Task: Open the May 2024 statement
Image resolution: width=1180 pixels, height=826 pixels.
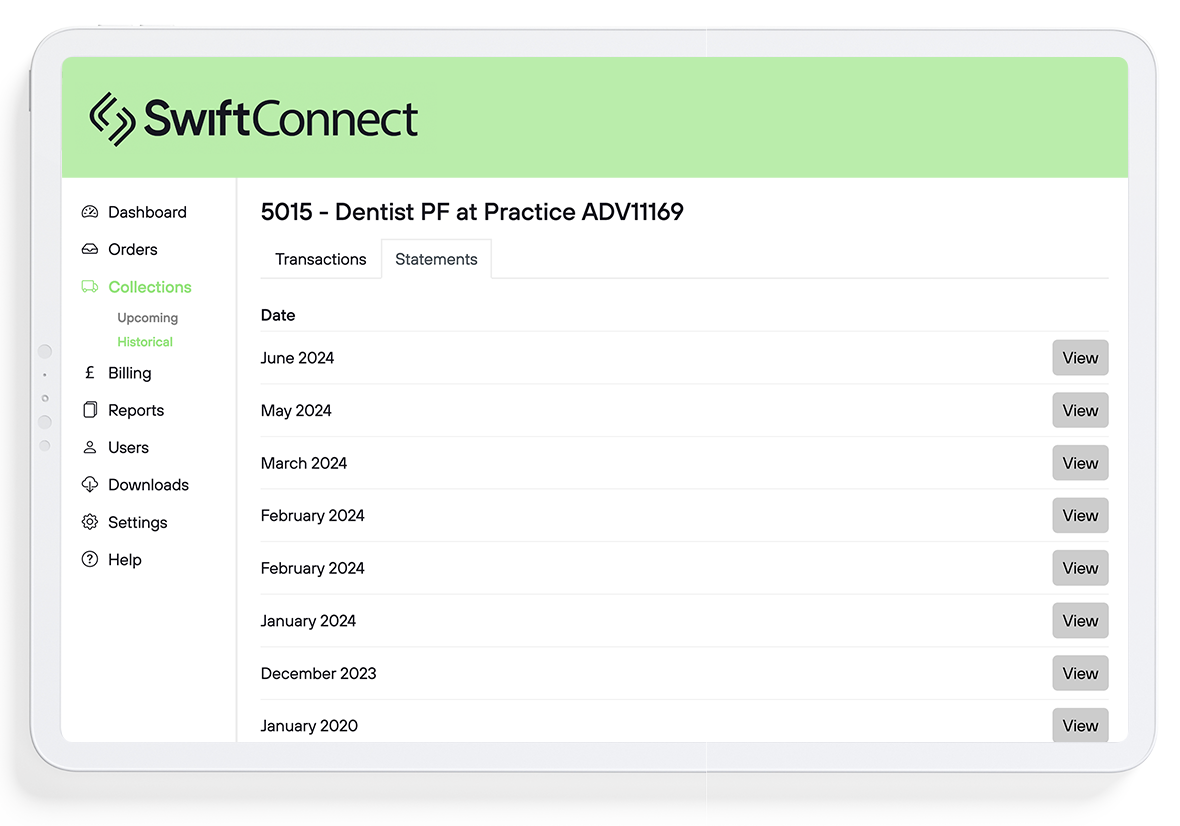Action: click(1080, 410)
